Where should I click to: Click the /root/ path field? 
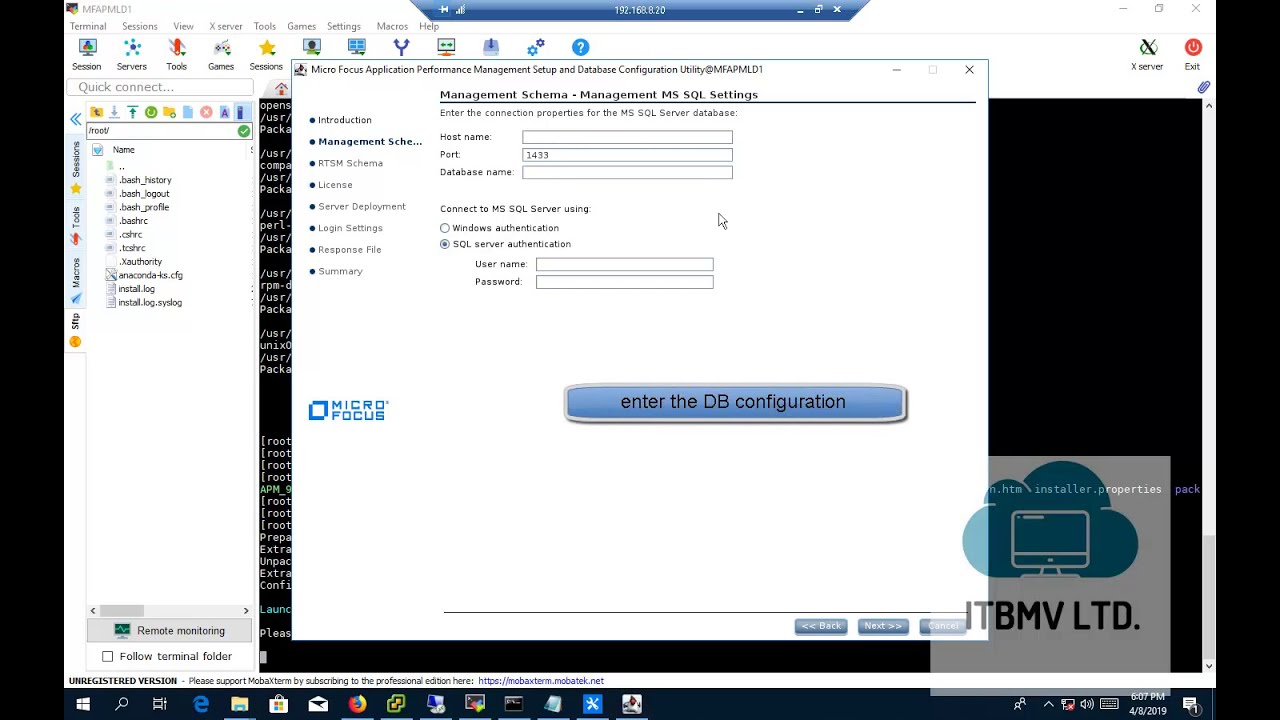click(161, 131)
